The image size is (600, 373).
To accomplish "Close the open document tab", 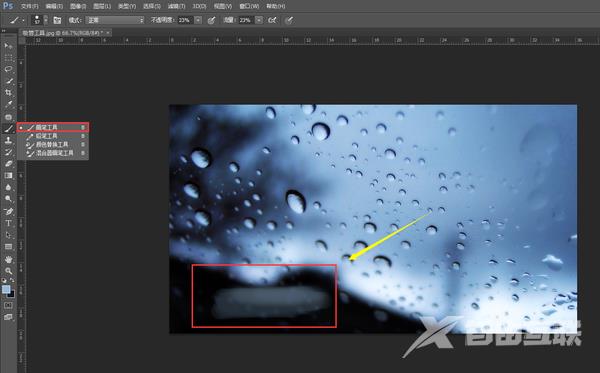I will point(108,33).
